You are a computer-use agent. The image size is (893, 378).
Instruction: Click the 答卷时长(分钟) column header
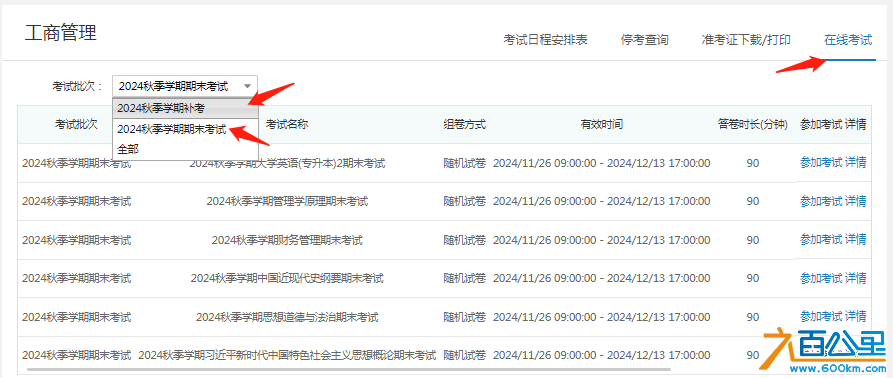752,124
